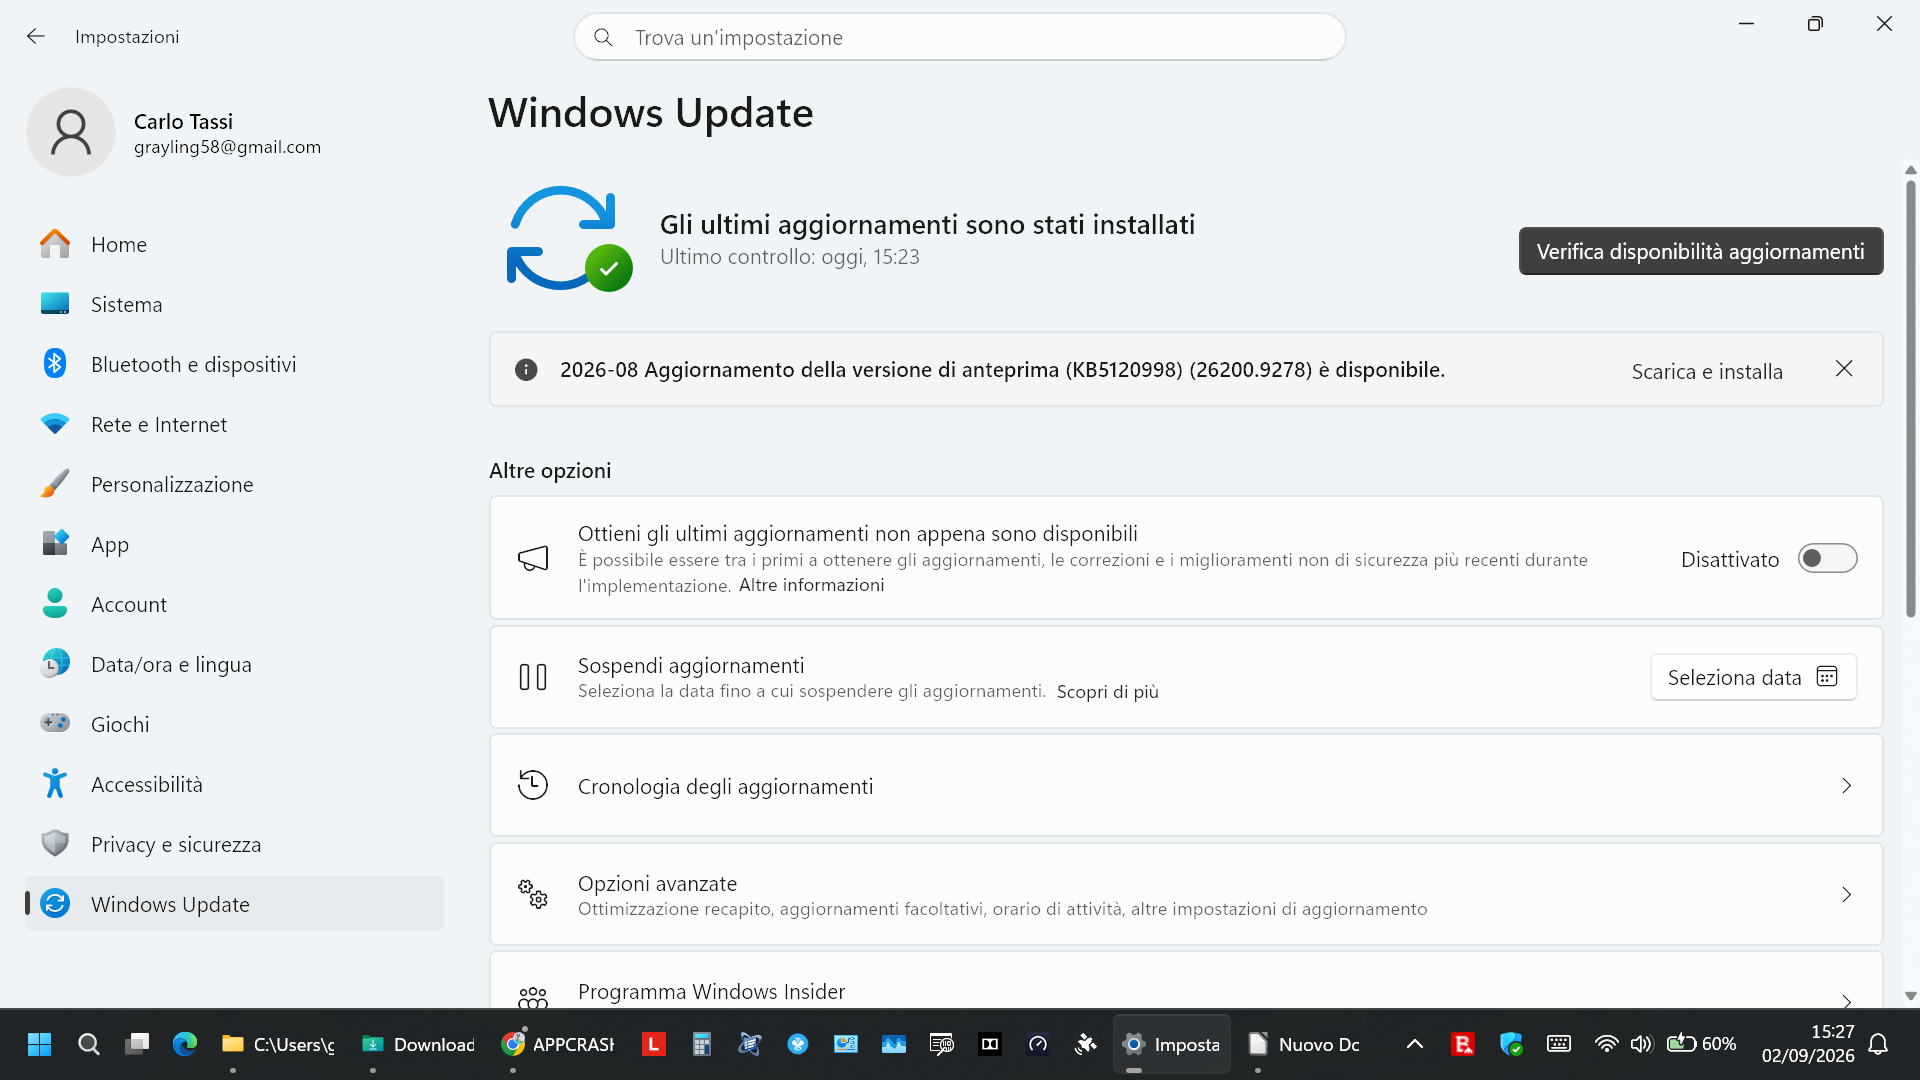Select Rete e Internet in sidebar

[x=234, y=424]
